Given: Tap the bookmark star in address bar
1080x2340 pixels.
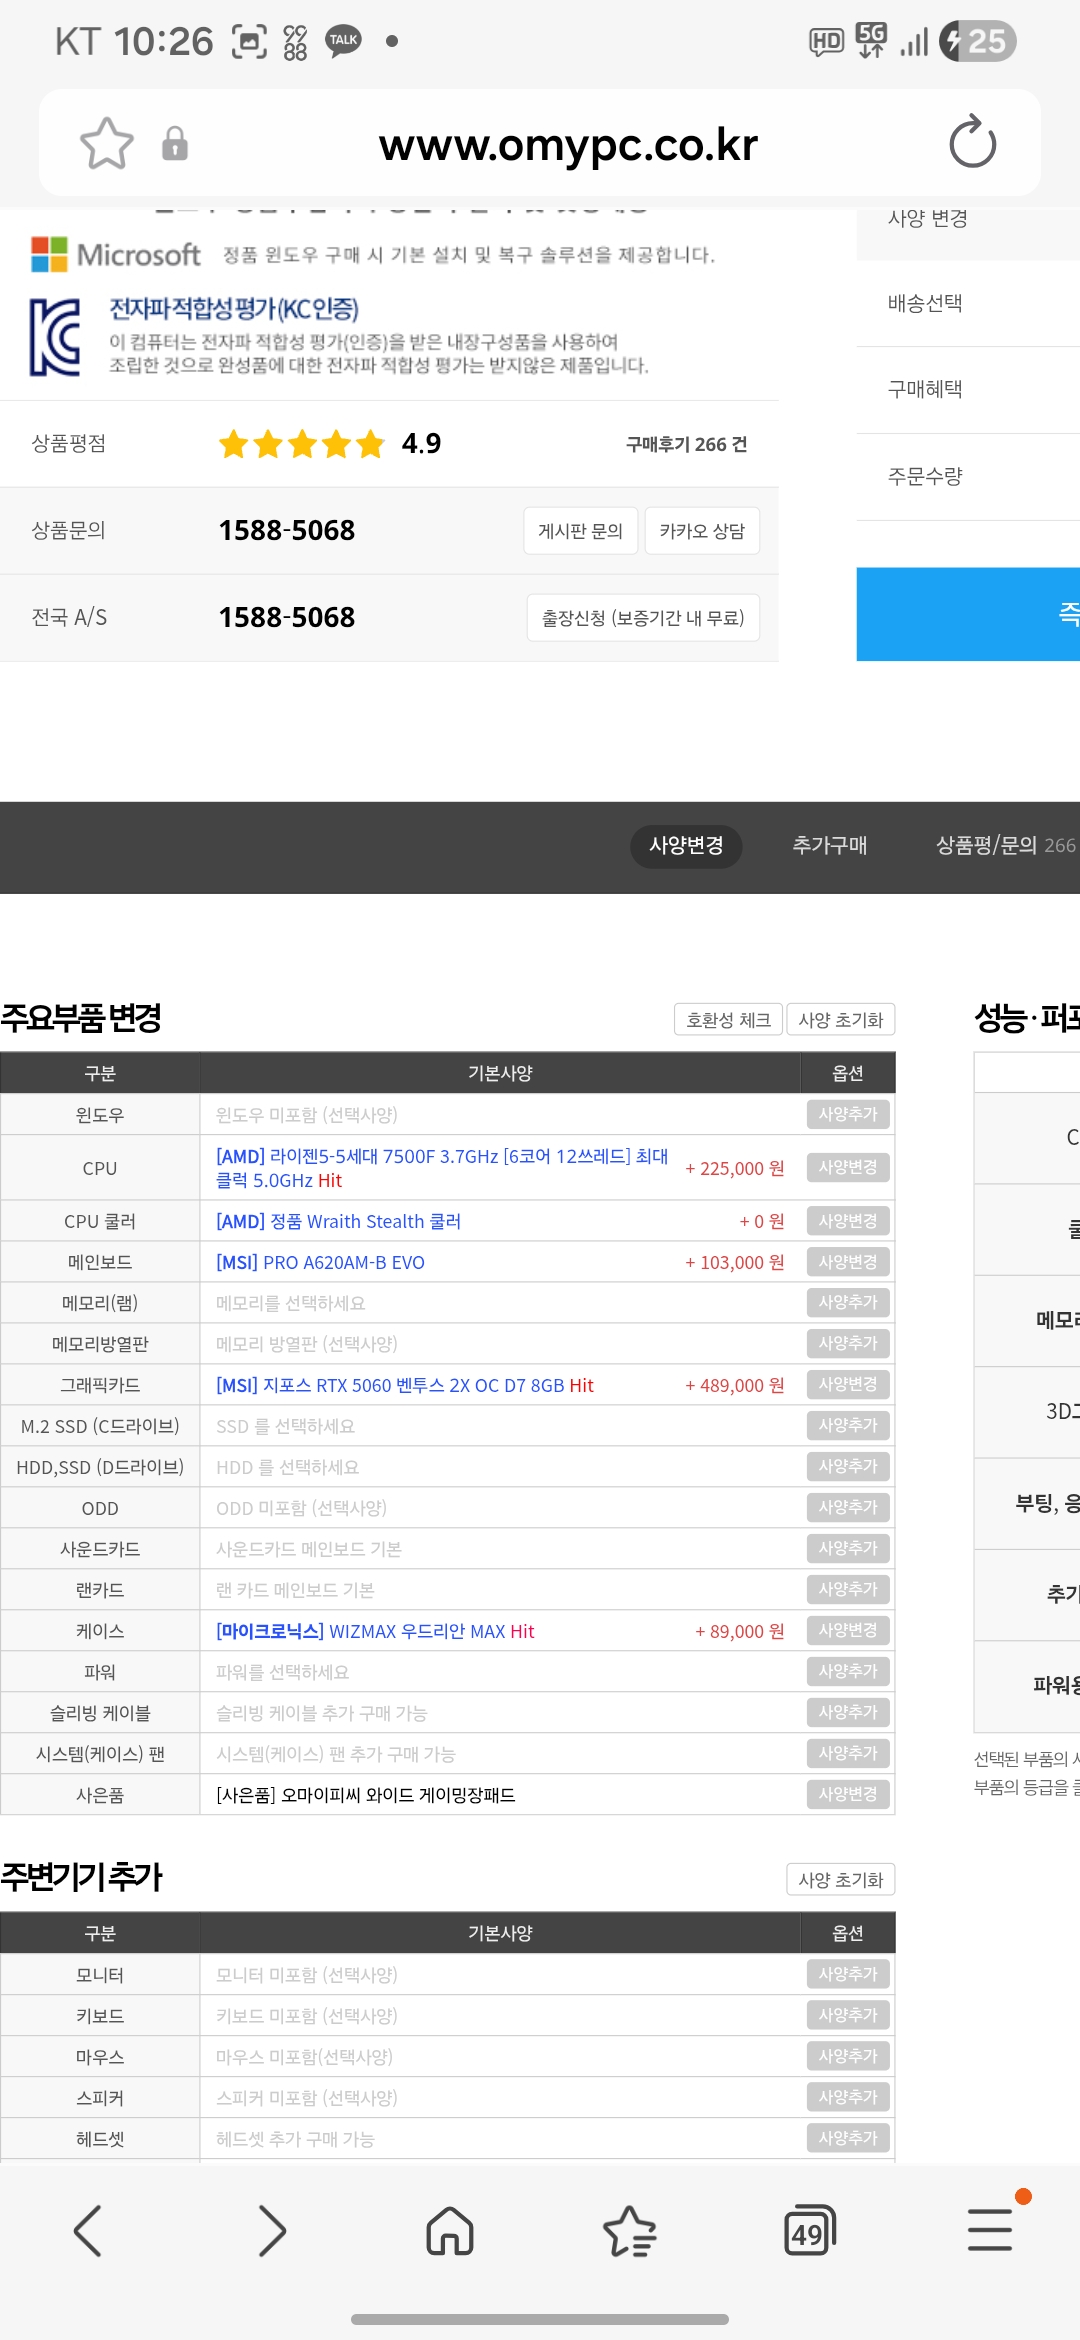Looking at the screenshot, I should pos(107,144).
